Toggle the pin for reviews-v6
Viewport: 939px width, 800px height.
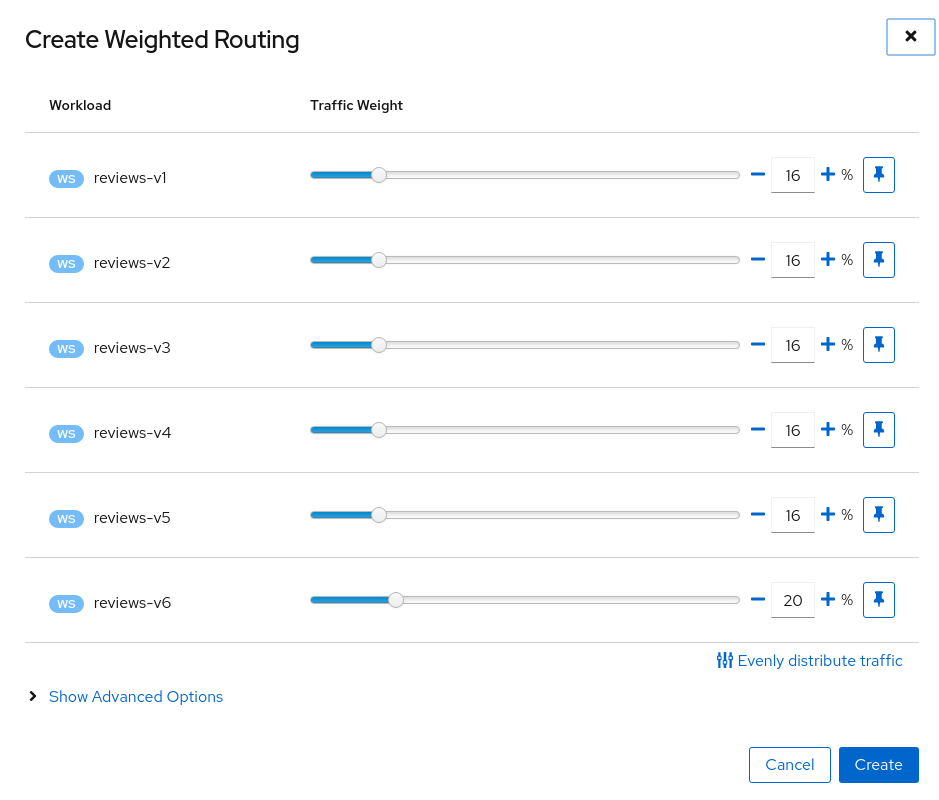point(878,599)
